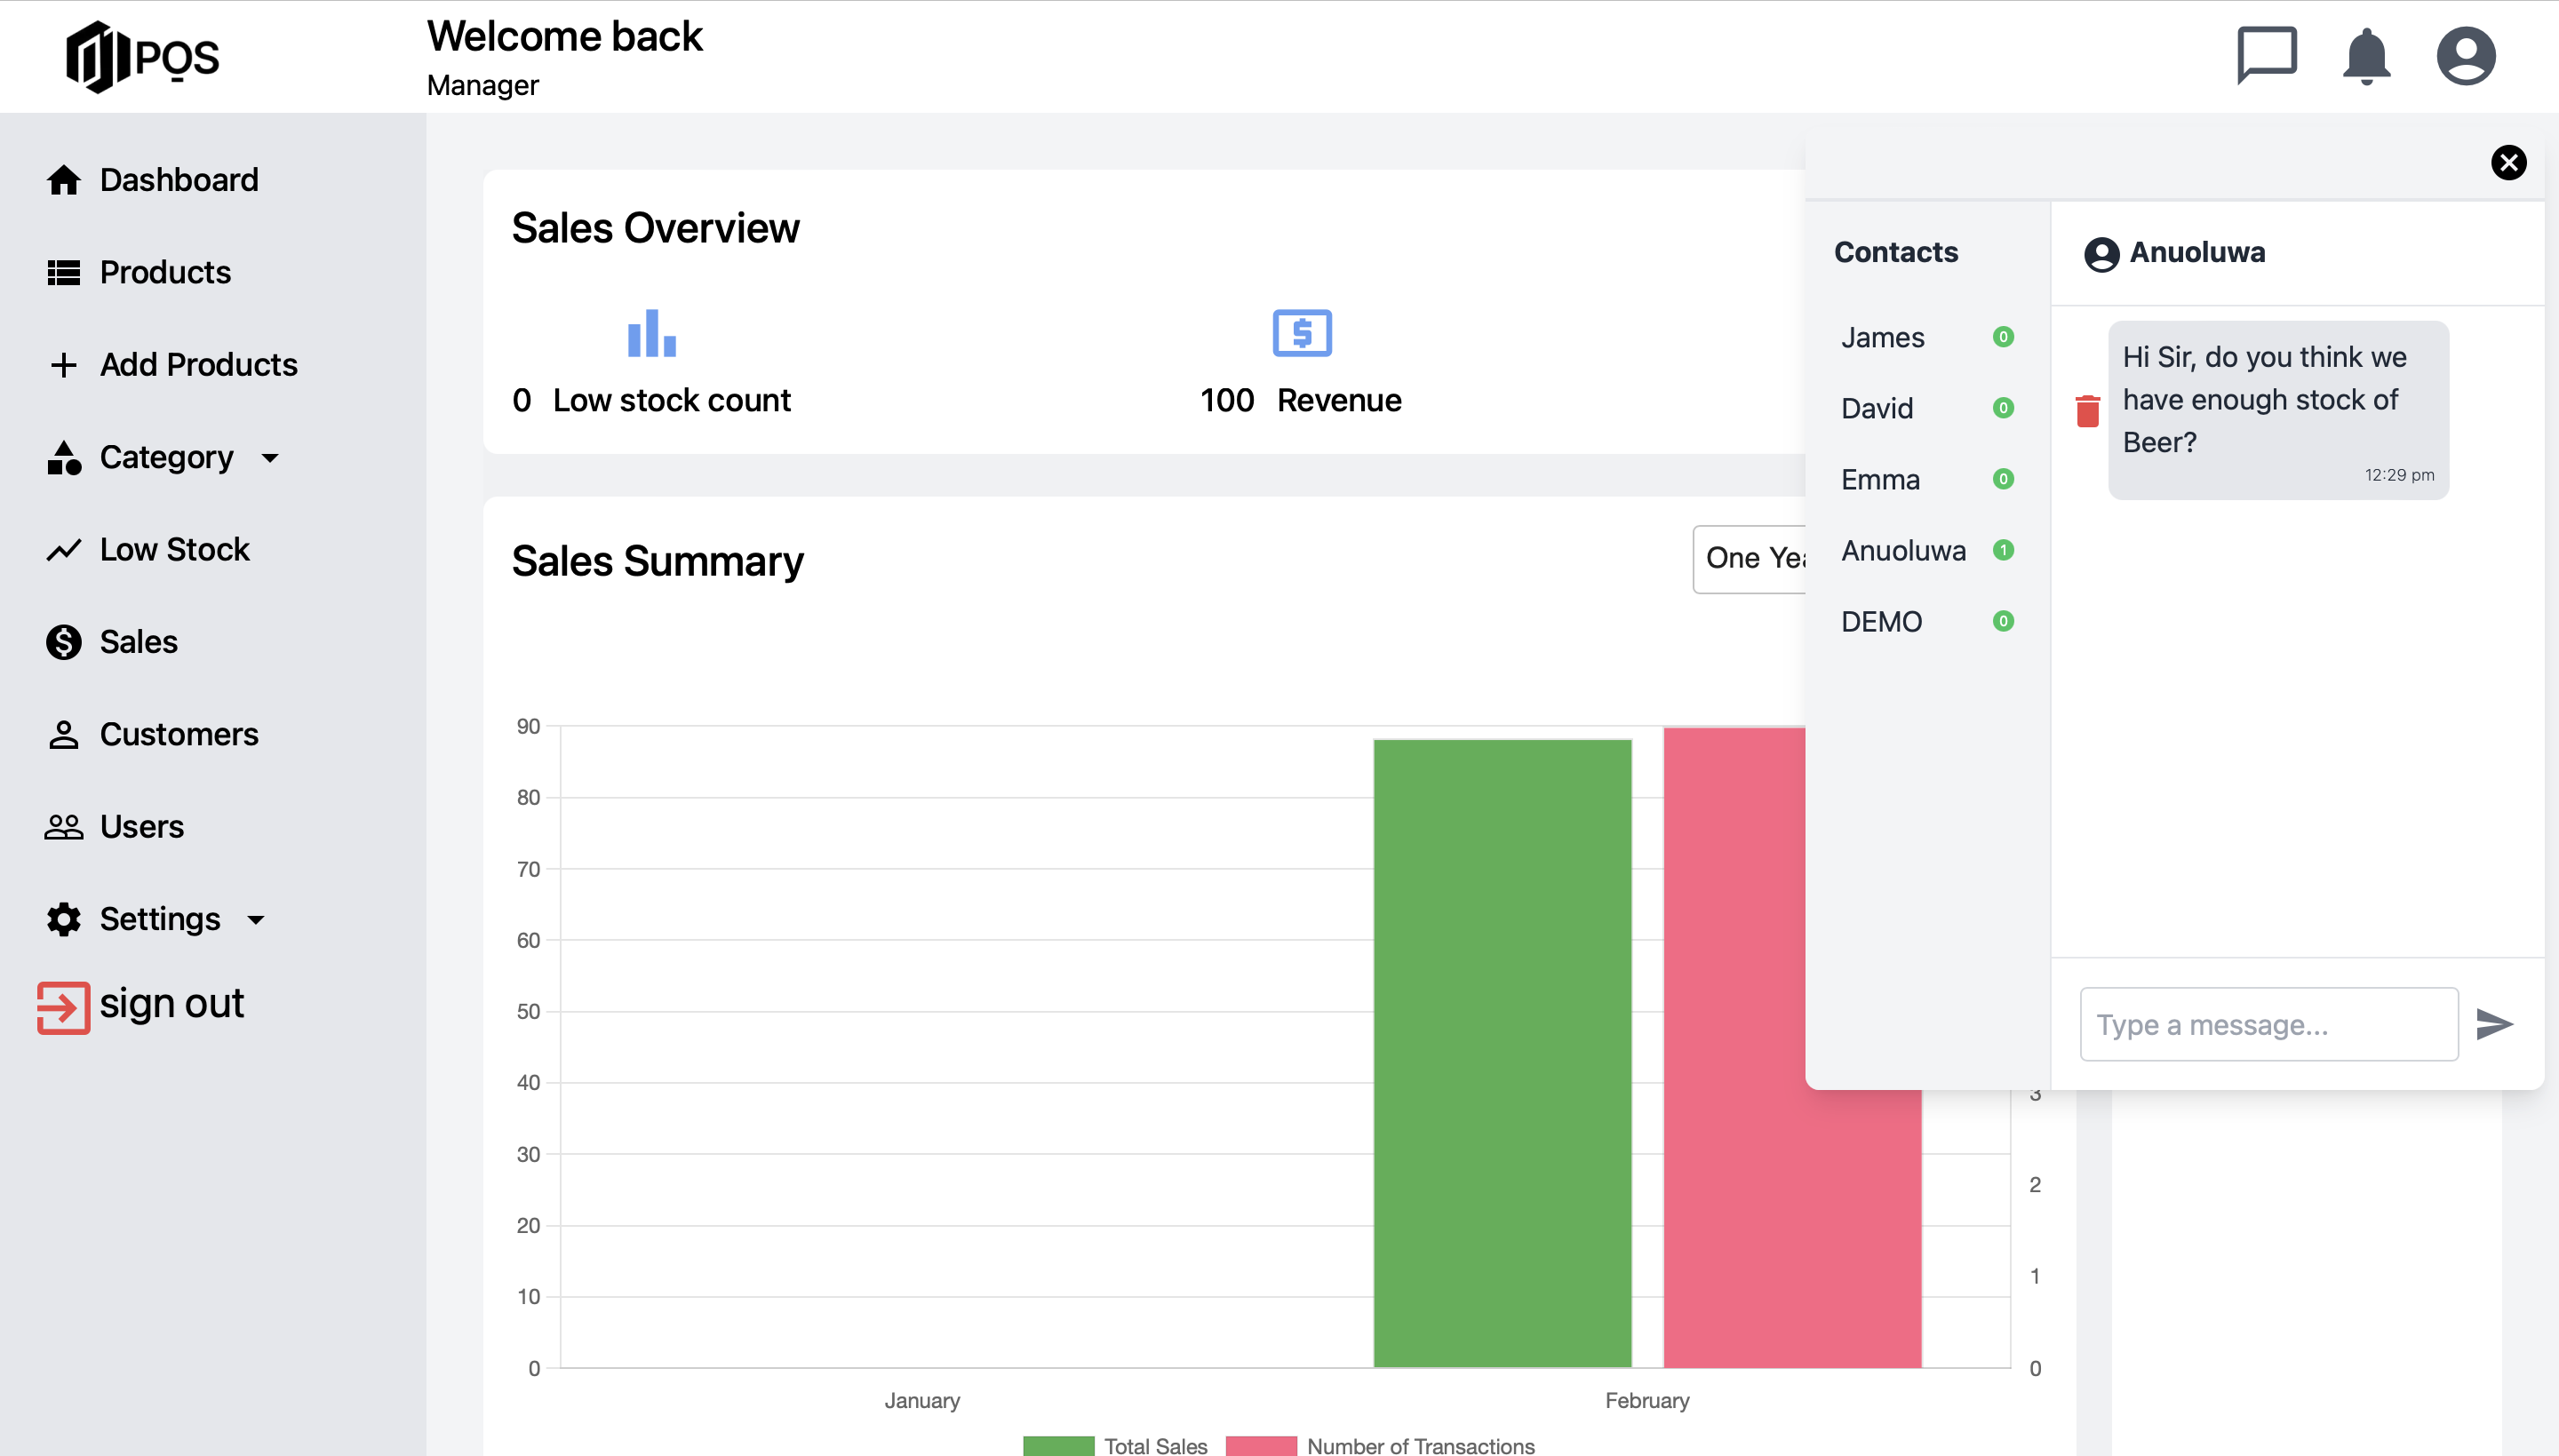
Task: Delete the Beer message with trash icon
Action: [x=2088, y=411]
